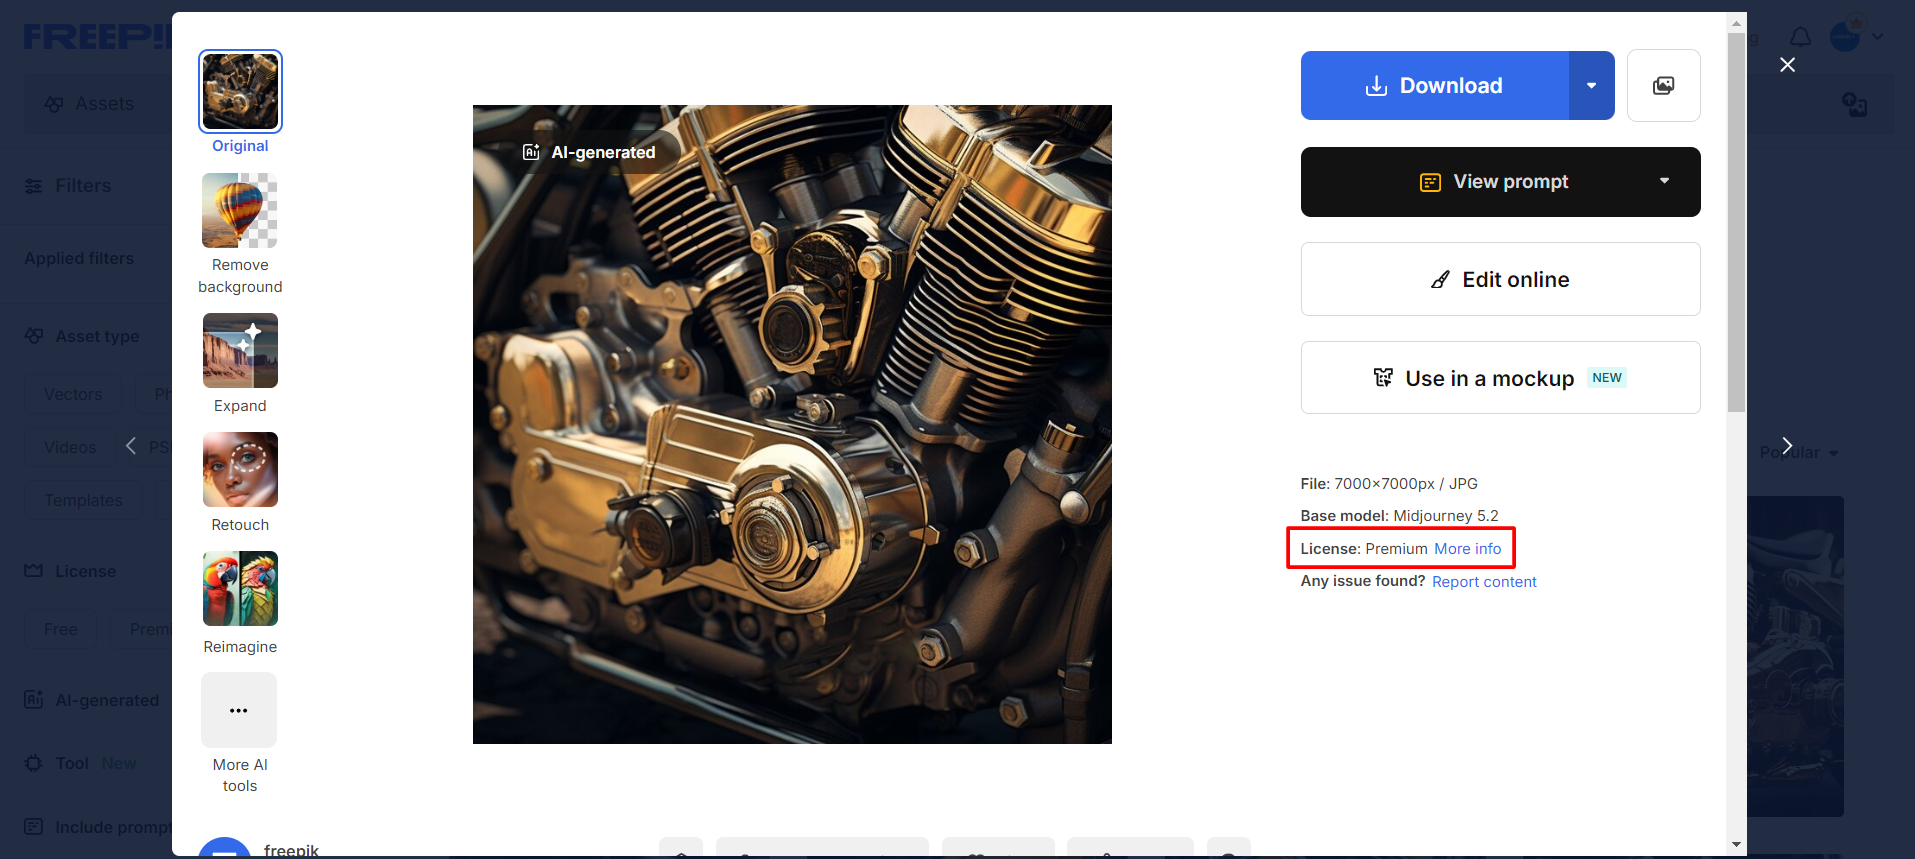Click the AI-generated badge on image
1915x859 pixels.
(x=590, y=152)
